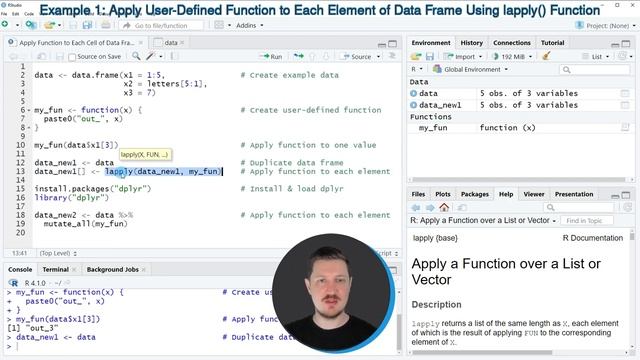This screenshot has height=360, width=640.
Task: Click the compile report notebook icon
Action: [x=173, y=56]
